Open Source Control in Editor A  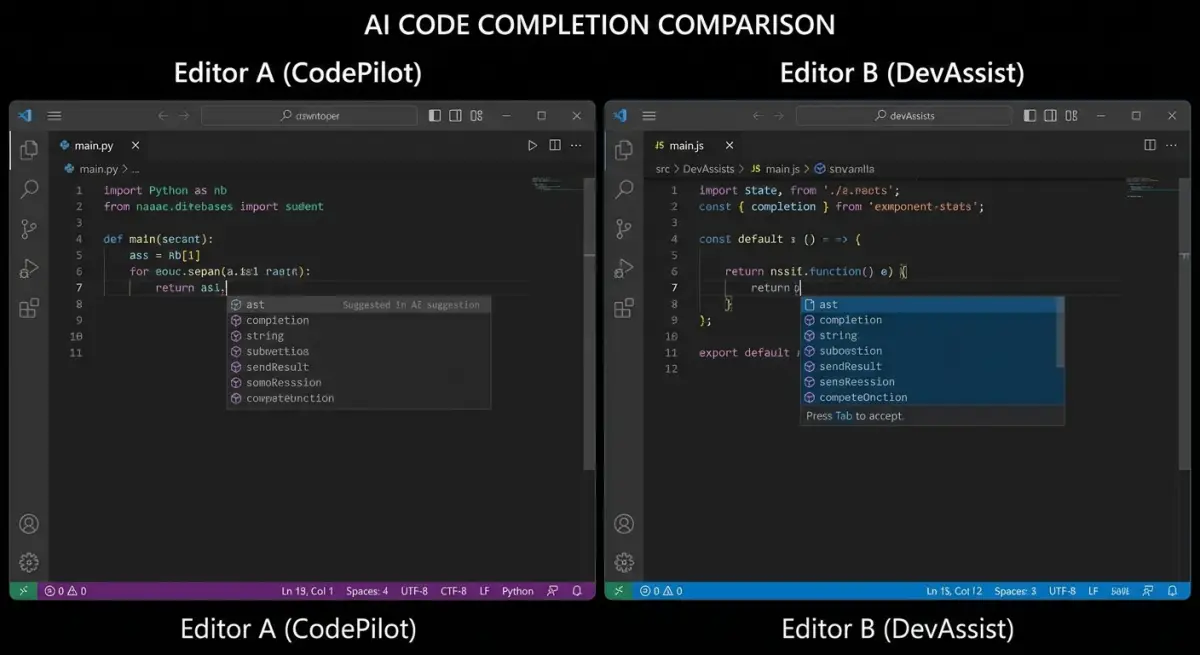click(x=28, y=229)
